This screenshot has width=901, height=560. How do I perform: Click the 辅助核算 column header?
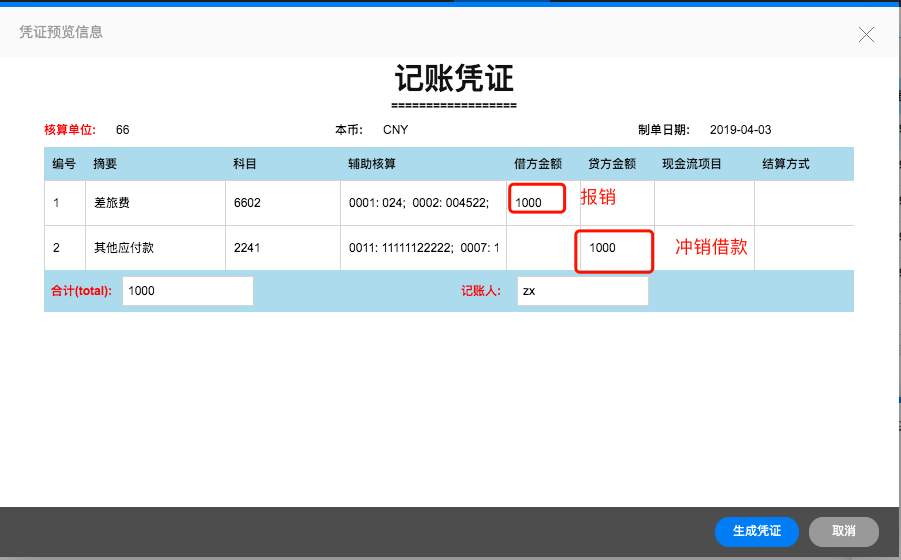pyautogui.click(x=372, y=164)
